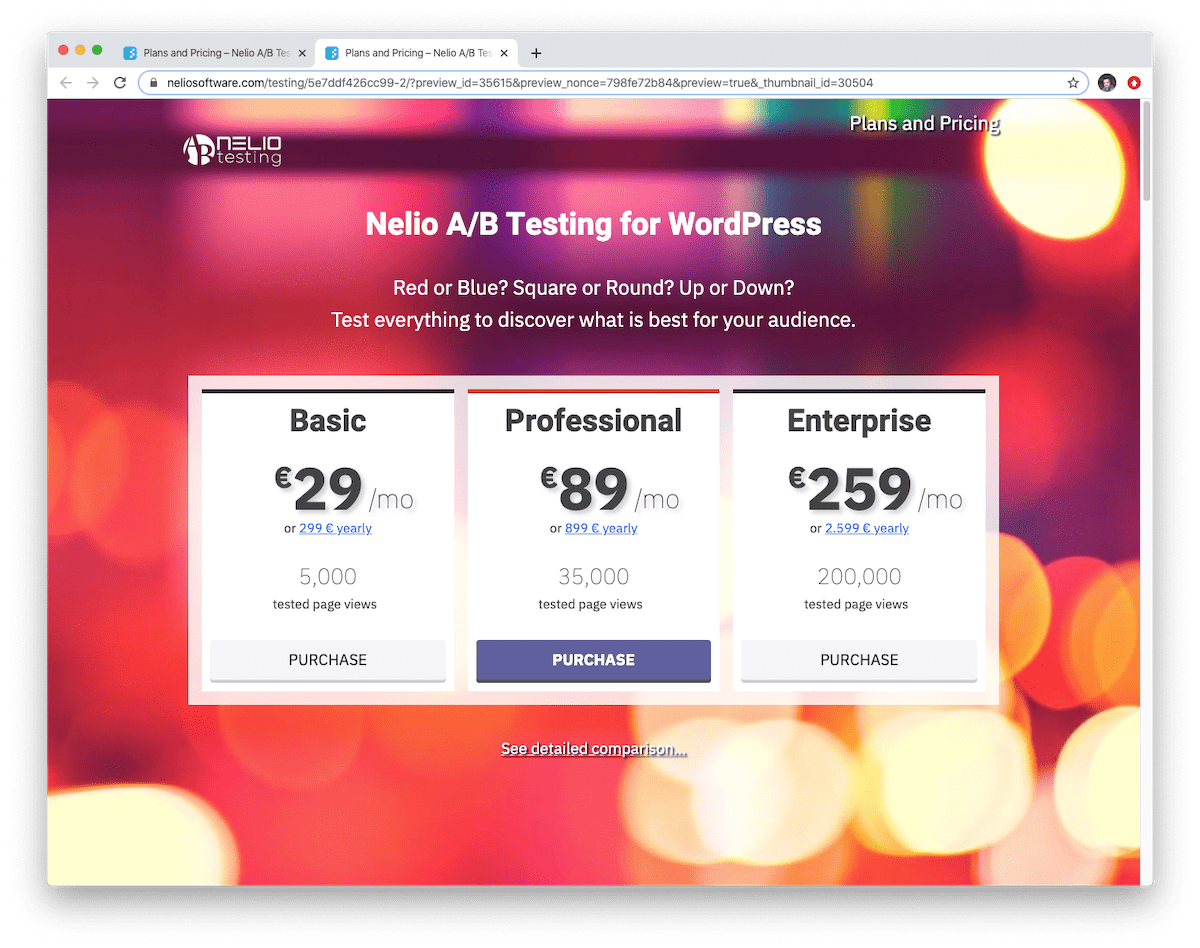Open the "See detailed comparison..." link
The height and width of the screenshot is (948, 1200).
tap(593, 748)
